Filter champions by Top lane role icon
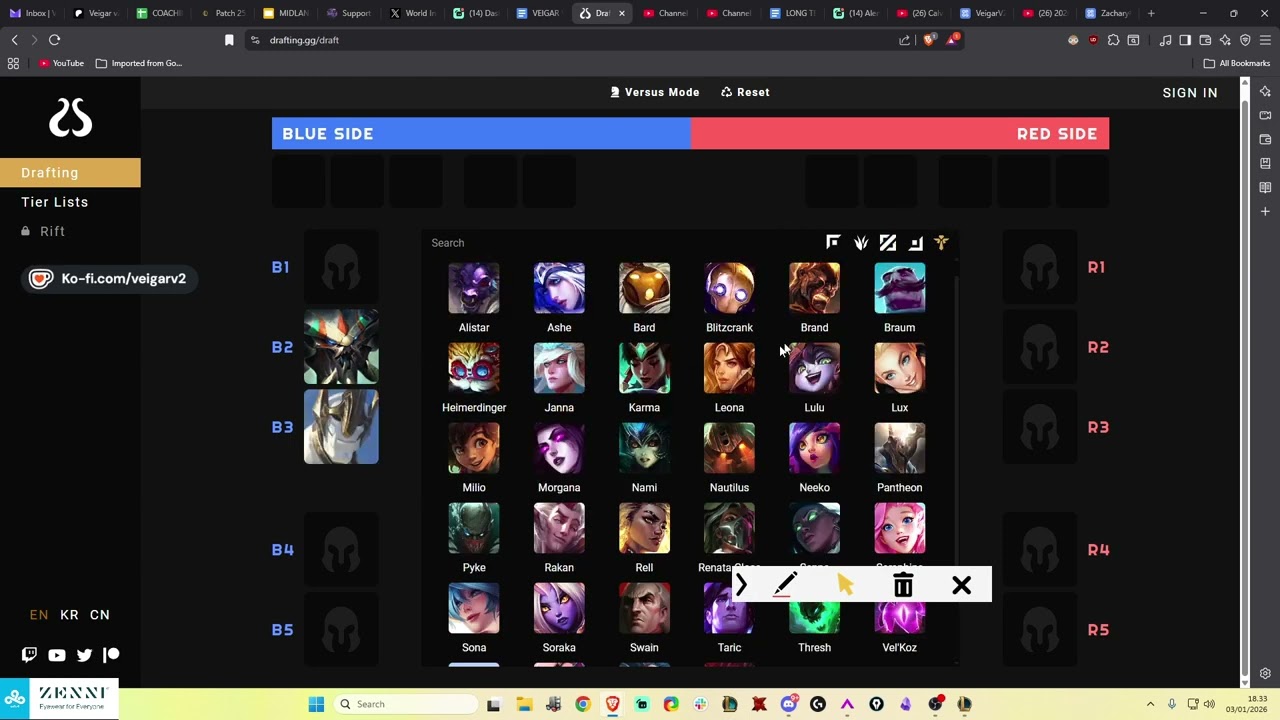The width and height of the screenshot is (1280, 720). tap(833, 242)
